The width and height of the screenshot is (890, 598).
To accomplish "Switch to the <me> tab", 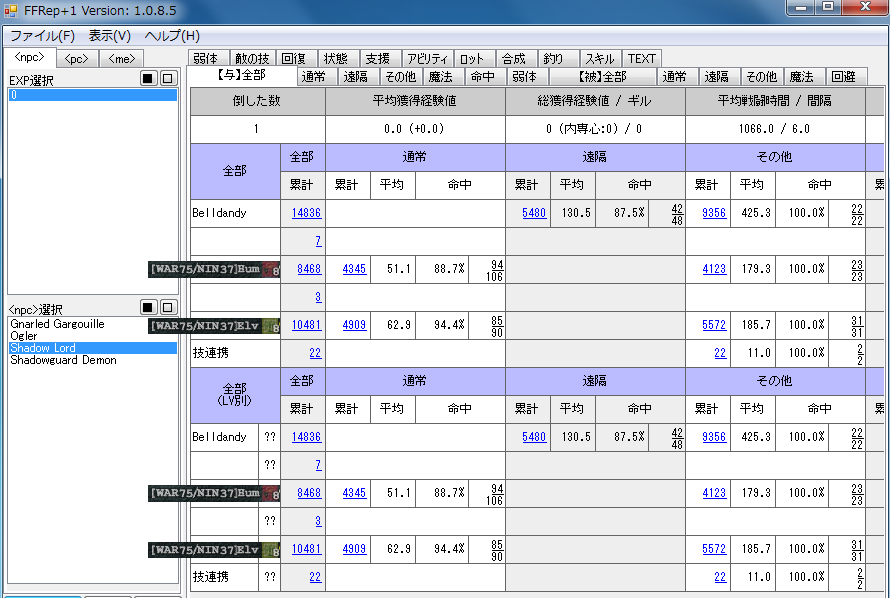I will pos(122,59).
